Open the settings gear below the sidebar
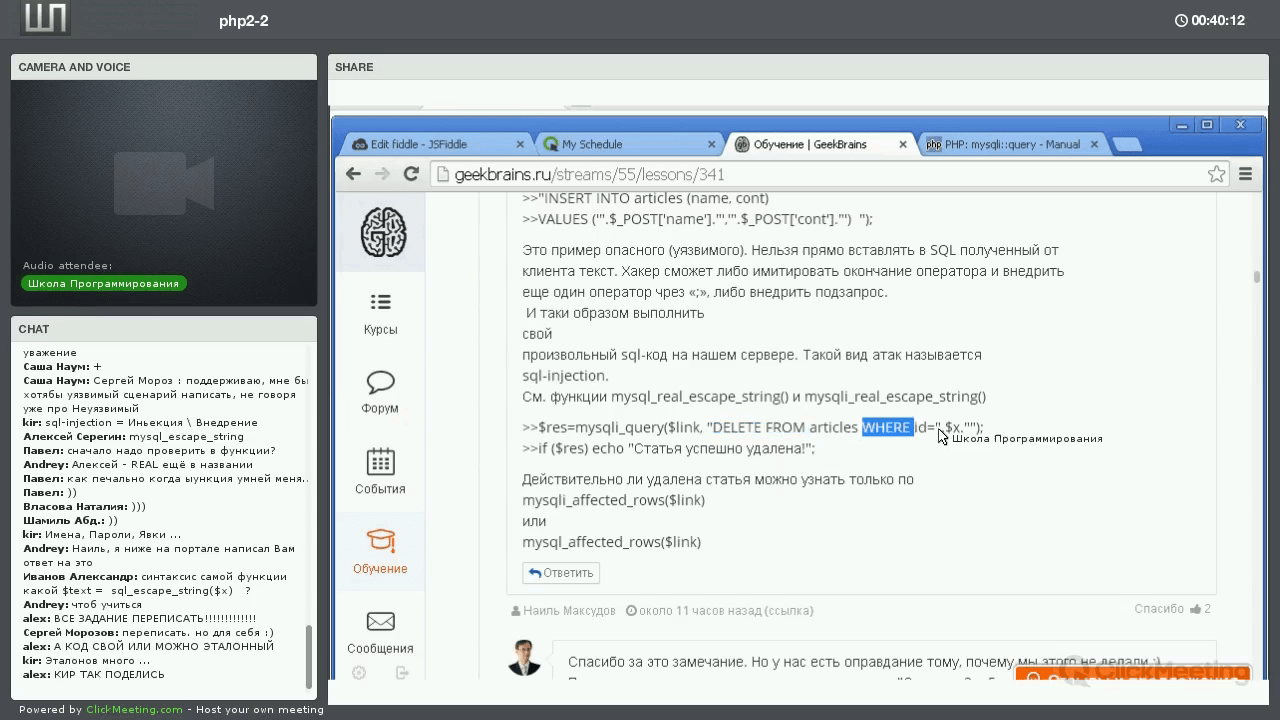The height and width of the screenshot is (720, 1280). coord(359,673)
